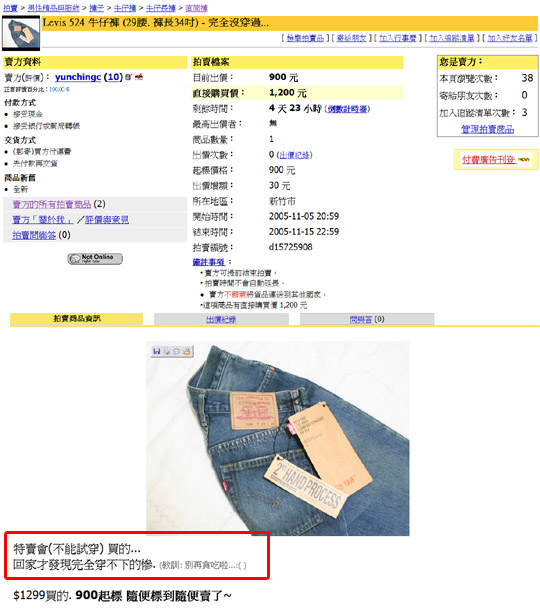Image resolution: width=540 pixels, height=612 pixels.
Task: Switch to the 出價紀錄 tab
Action: (x=221, y=319)
